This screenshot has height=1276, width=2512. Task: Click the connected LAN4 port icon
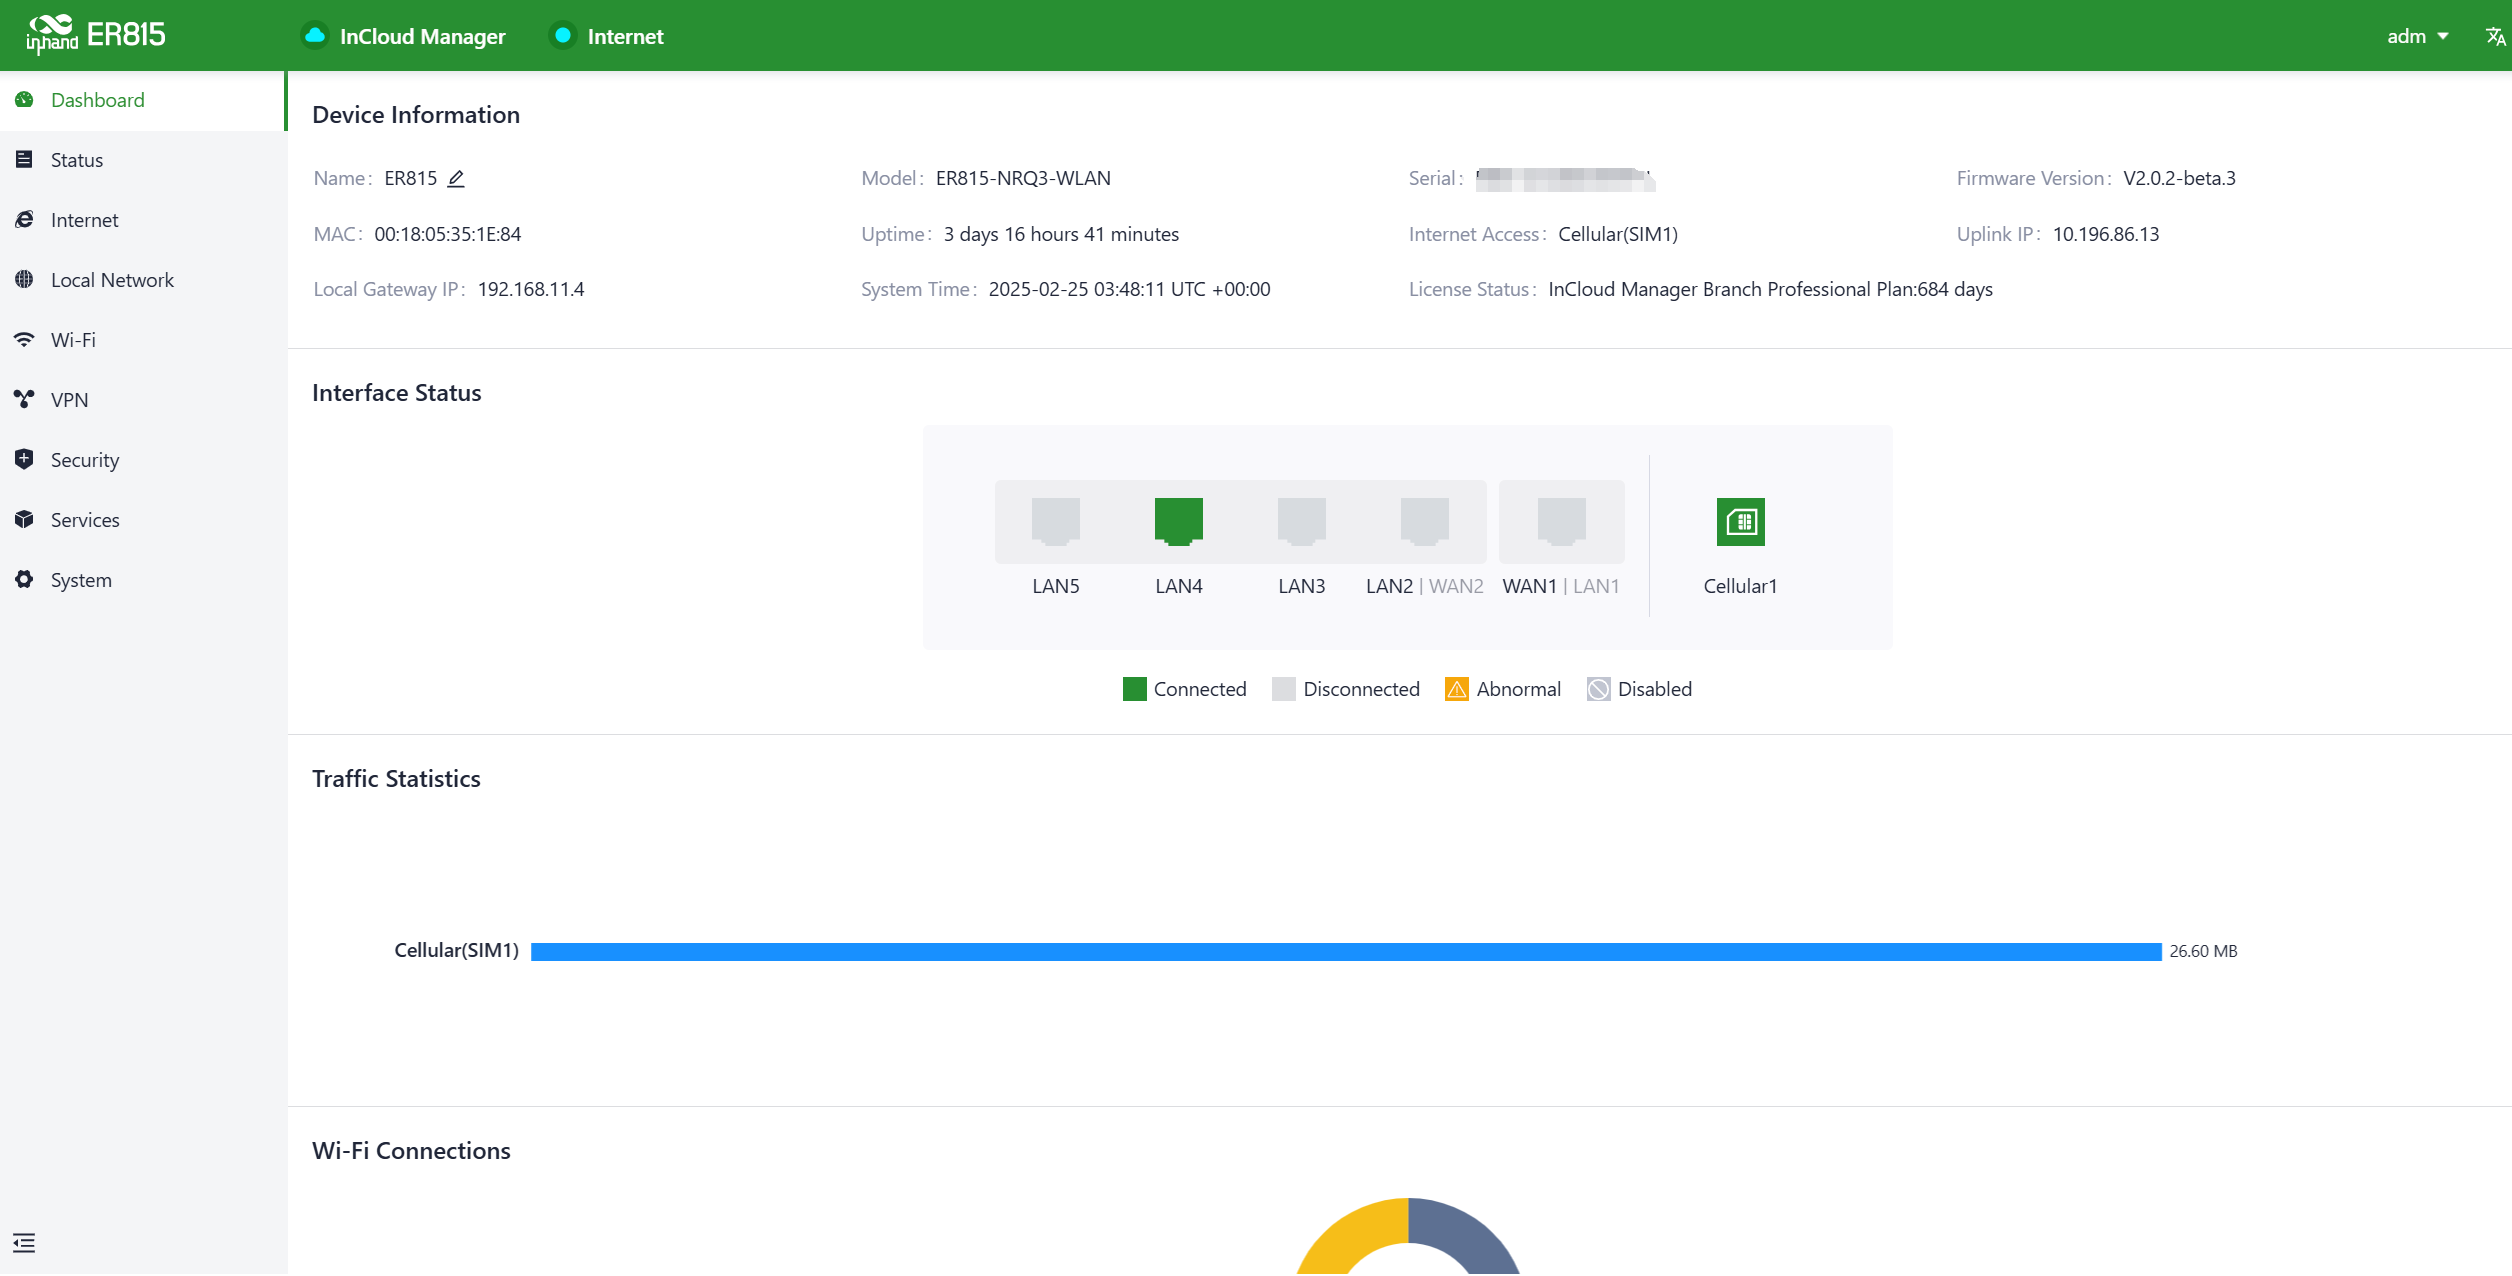point(1178,521)
